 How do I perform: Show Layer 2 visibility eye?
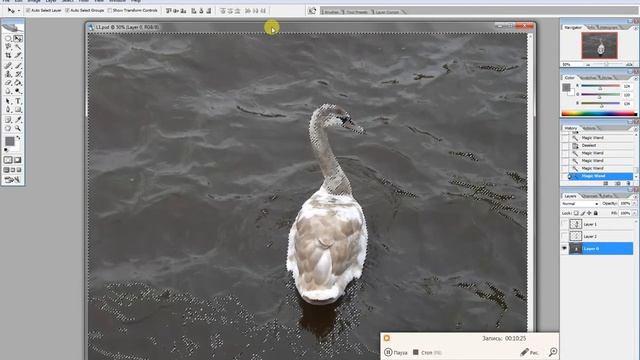pyautogui.click(x=564, y=236)
